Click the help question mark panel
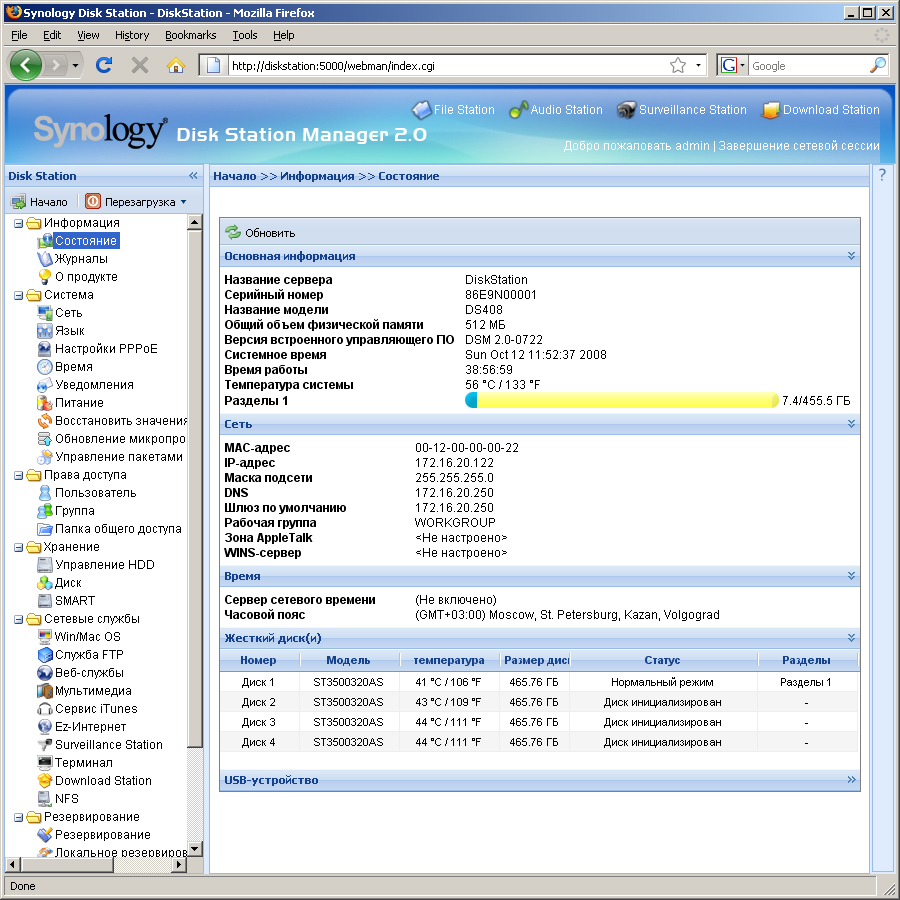This screenshot has width=900, height=900. (882, 176)
